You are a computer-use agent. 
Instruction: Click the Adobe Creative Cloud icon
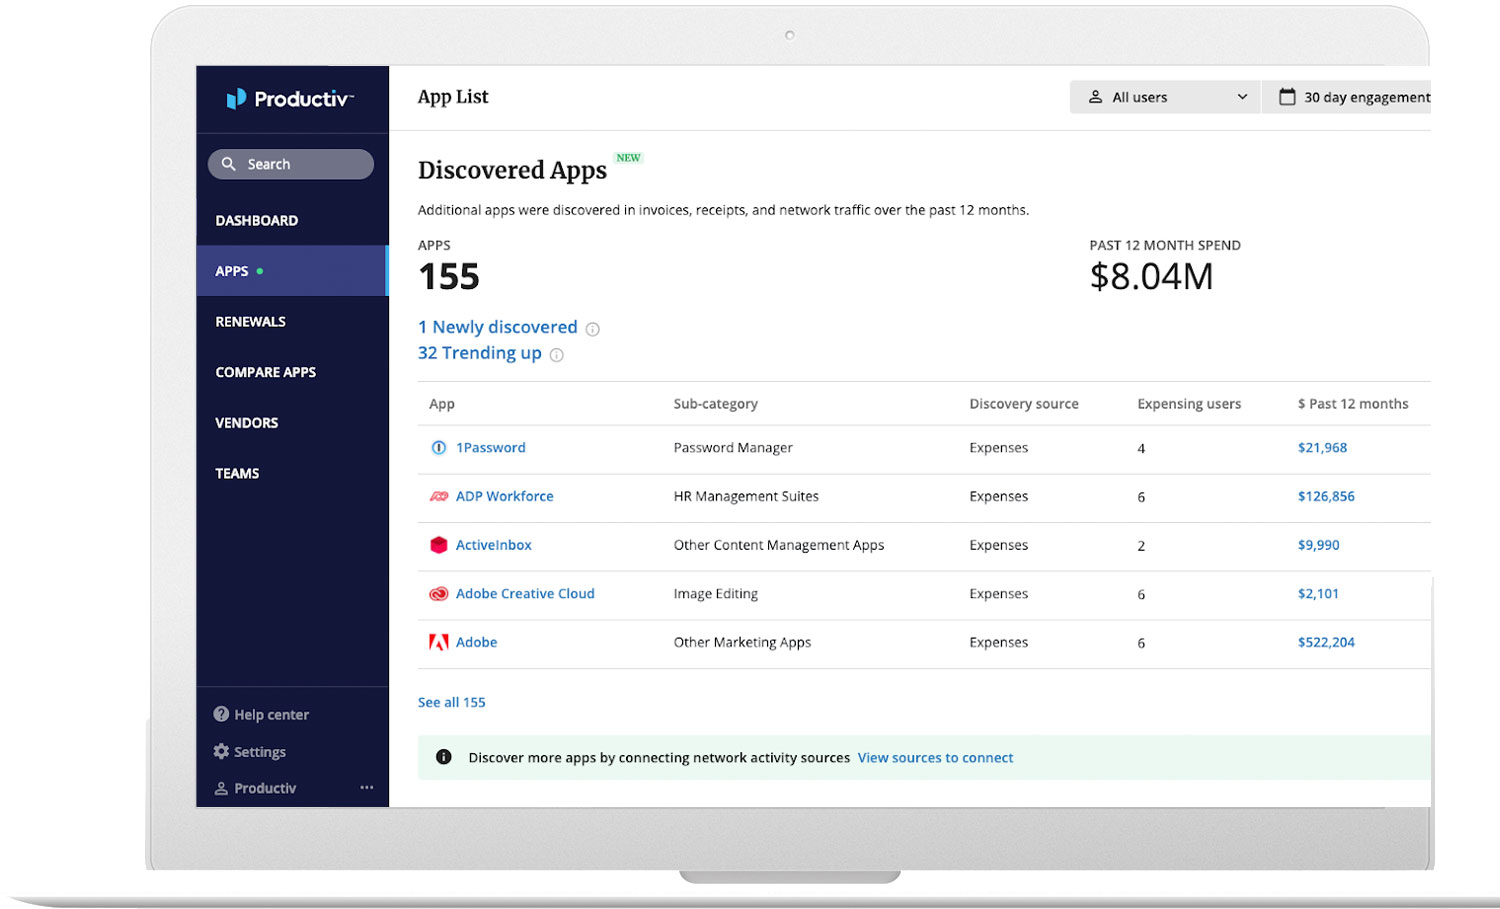tap(438, 594)
